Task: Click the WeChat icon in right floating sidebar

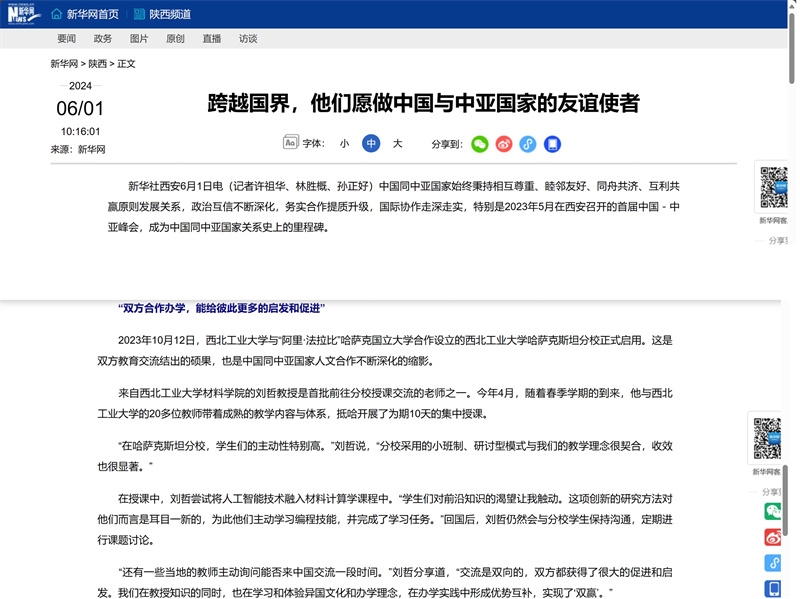Action: (x=774, y=511)
